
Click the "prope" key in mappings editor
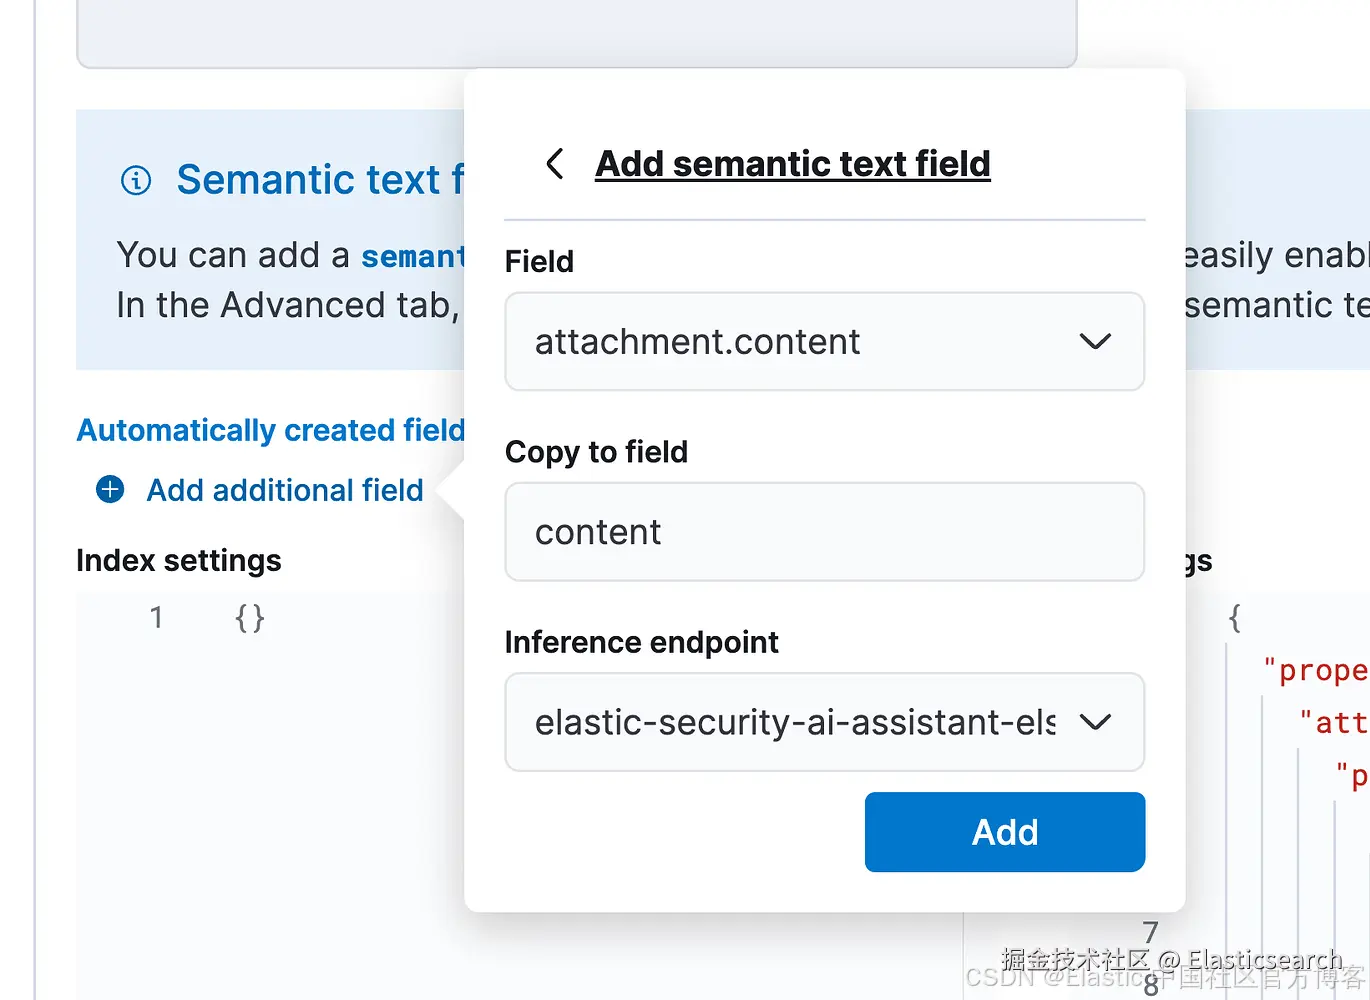pyautogui.click(x=1316, y=670)
